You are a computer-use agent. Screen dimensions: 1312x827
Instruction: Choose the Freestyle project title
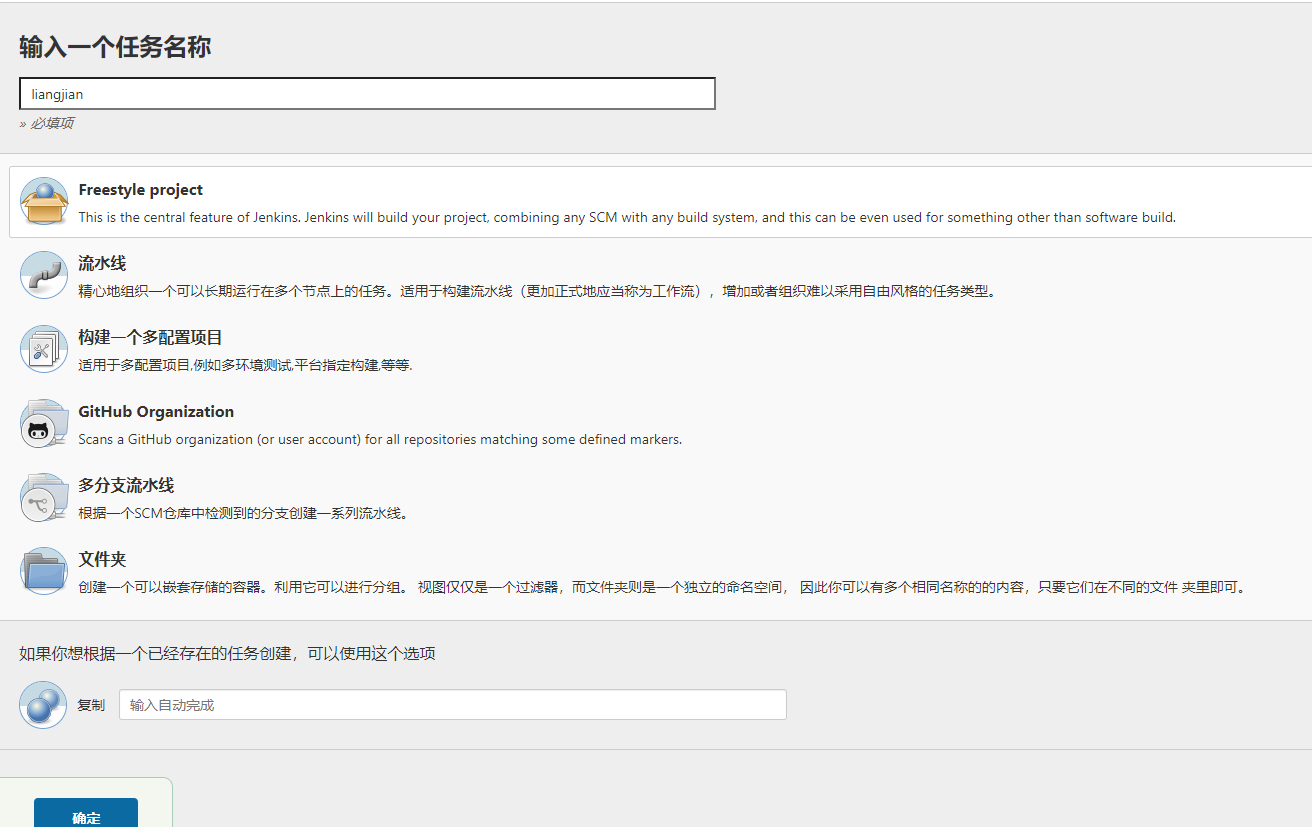[140, 190]
